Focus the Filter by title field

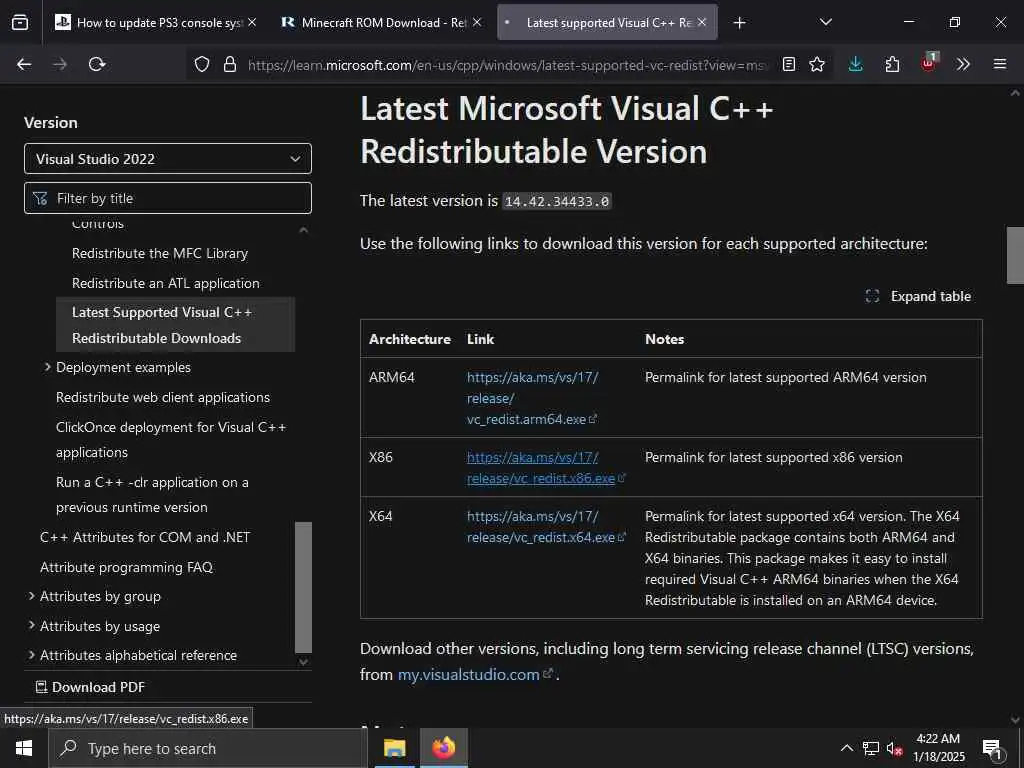[168, 198]
